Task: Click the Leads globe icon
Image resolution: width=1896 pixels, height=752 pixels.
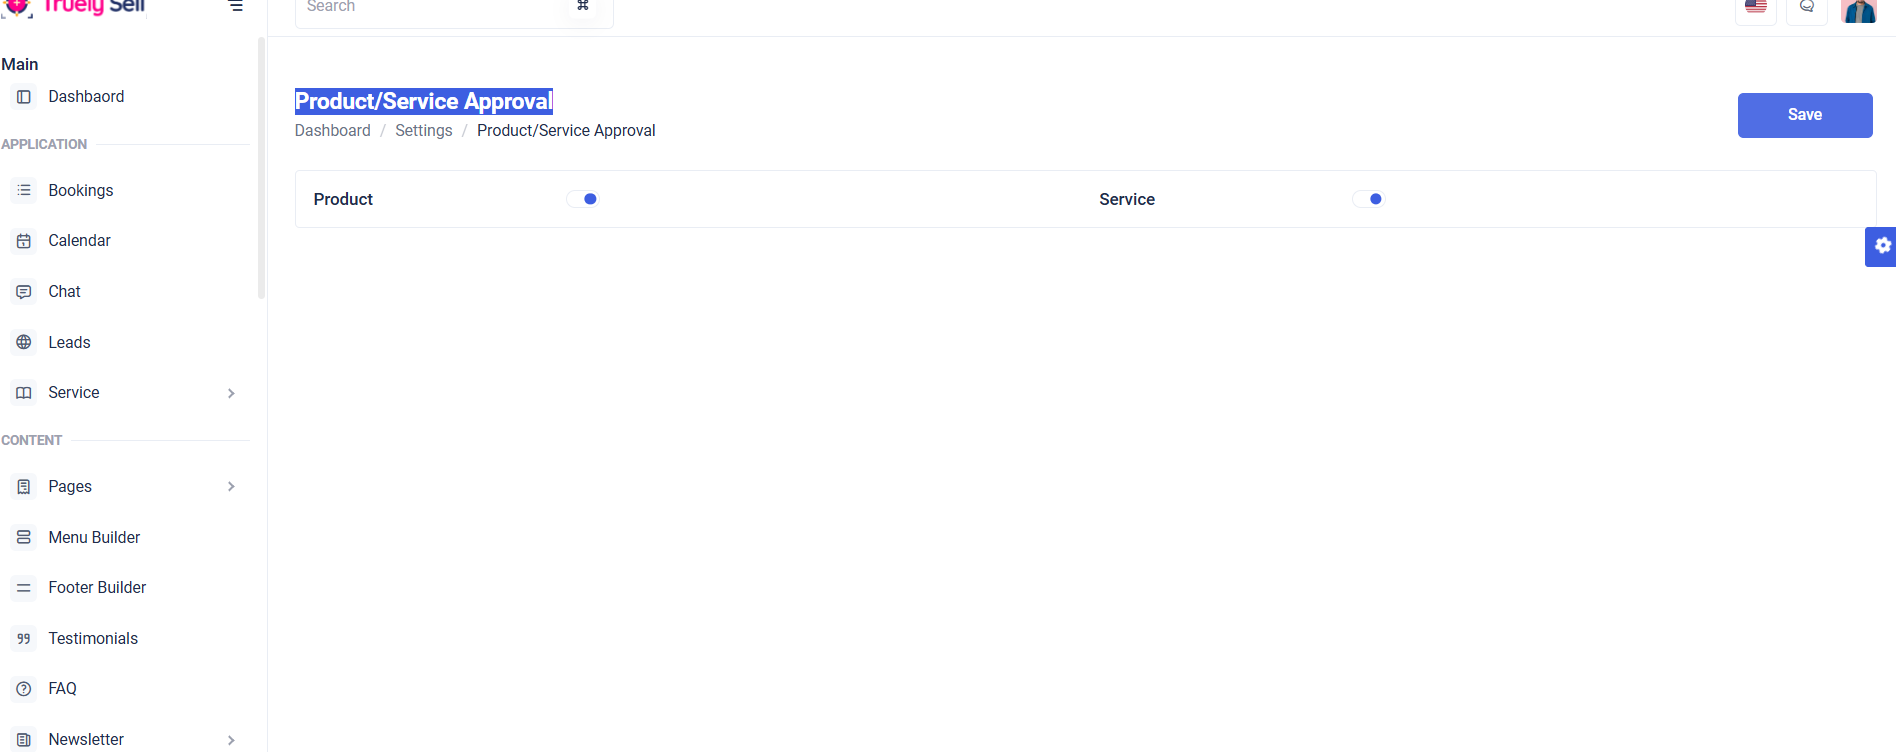Action: point(24,342)
